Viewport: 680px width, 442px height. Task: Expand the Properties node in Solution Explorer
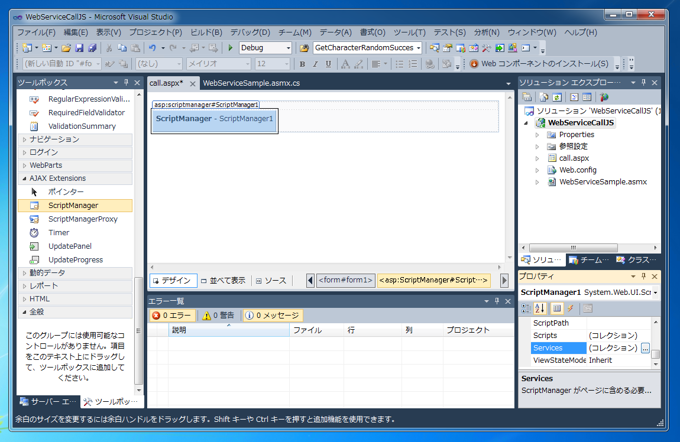click(537, 135)
